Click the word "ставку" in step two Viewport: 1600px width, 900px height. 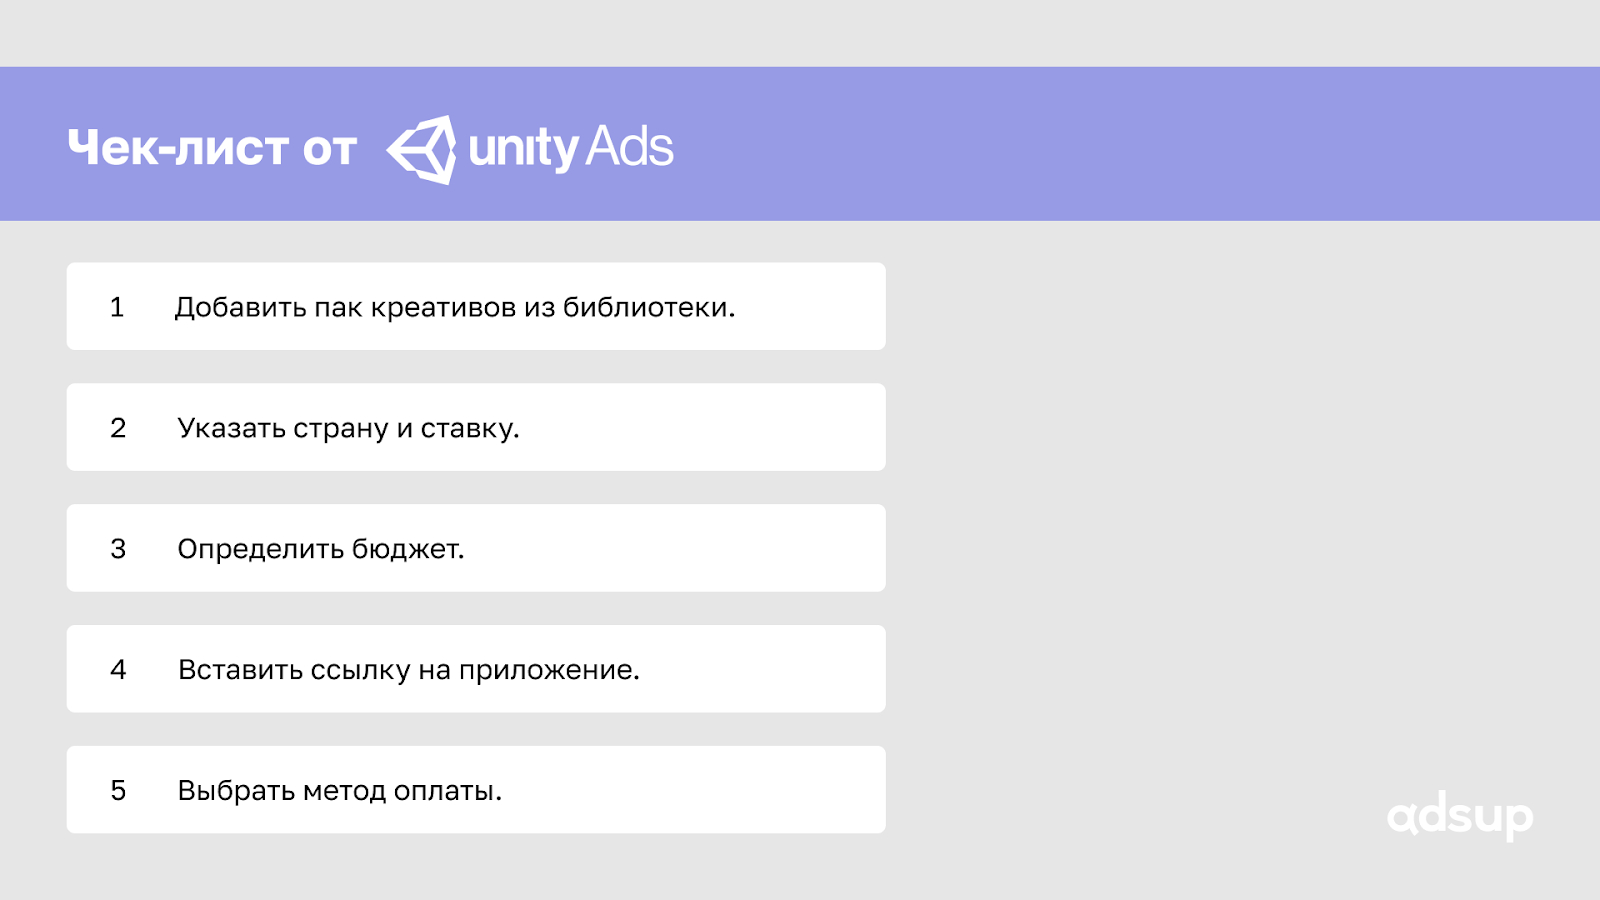tap(469, 428)
